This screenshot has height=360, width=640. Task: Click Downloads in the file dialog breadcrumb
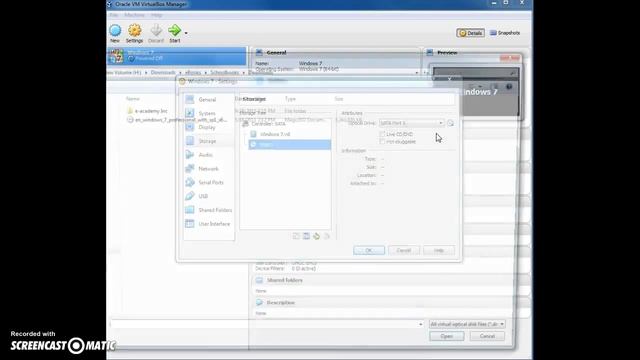point(163,72)
